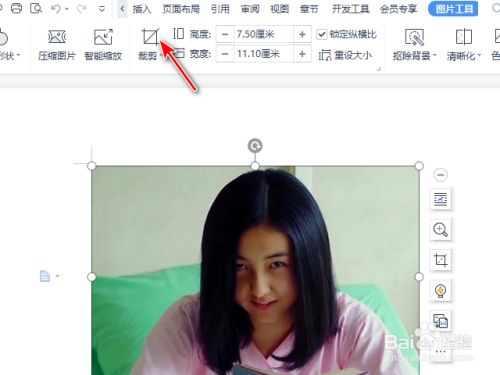Decrease height with minus button
The width and height of the screenshot is (500, 375).
click(225, 34)
